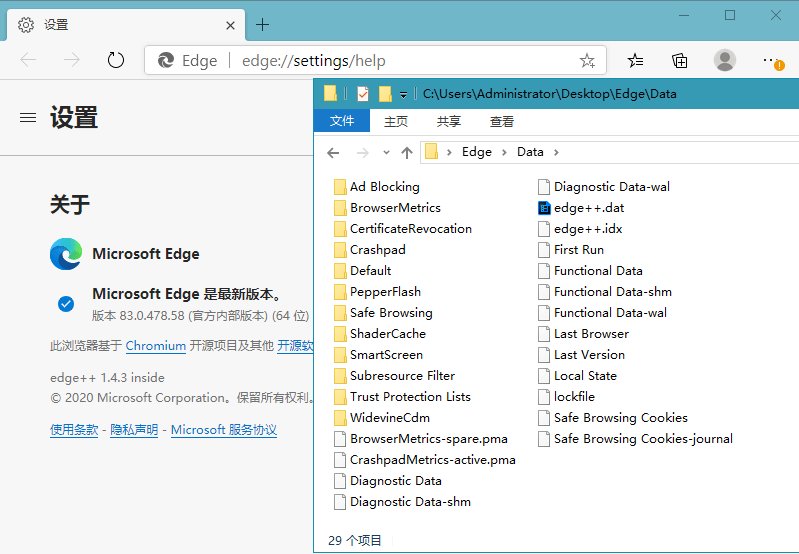The width and height of the screenshot is (799, 554).
Task: Select the edge++.dat file
Action: [x=581, y=208]
